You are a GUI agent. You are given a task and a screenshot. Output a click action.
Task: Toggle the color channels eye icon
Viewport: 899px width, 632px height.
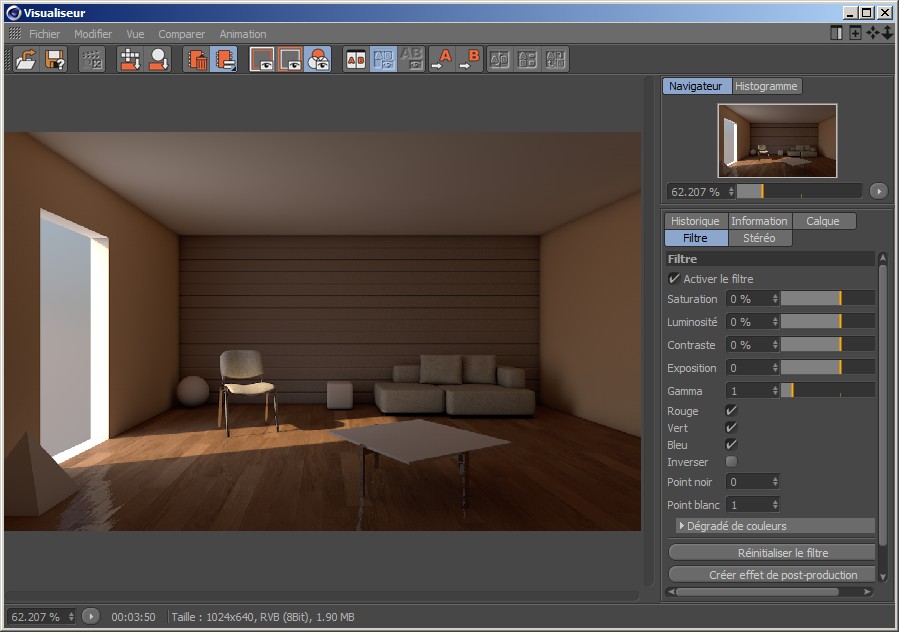318,59
